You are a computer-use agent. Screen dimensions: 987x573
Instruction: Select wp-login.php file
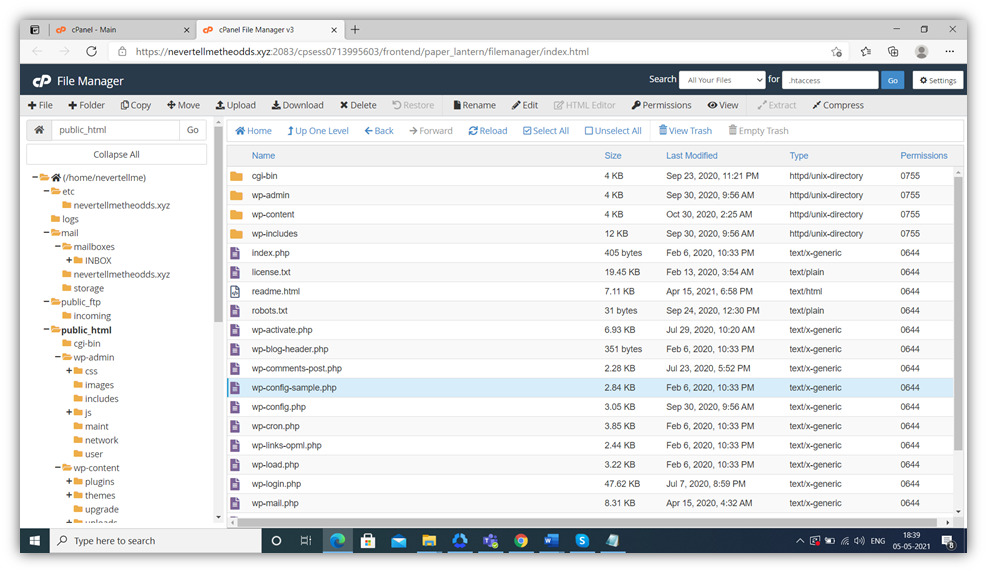coord(590,484)
